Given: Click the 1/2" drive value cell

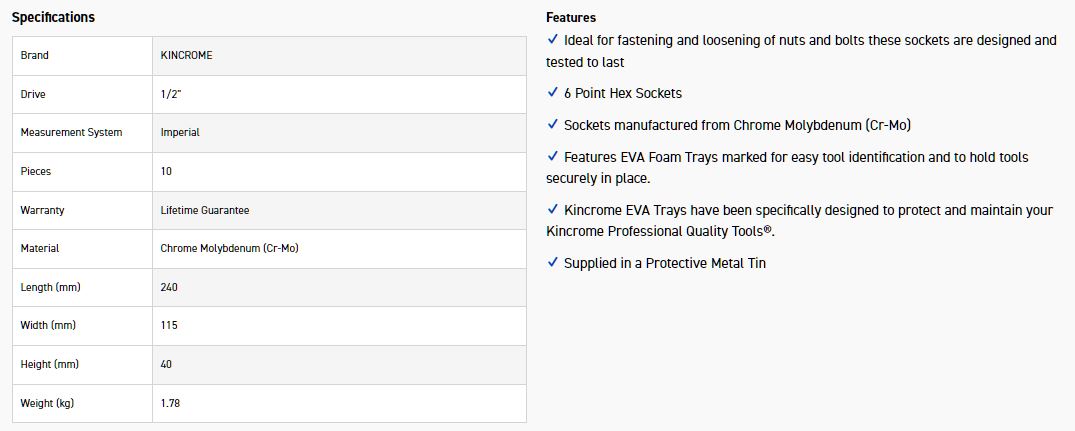Looking at the screenshot, I should (x=171, y=94).
